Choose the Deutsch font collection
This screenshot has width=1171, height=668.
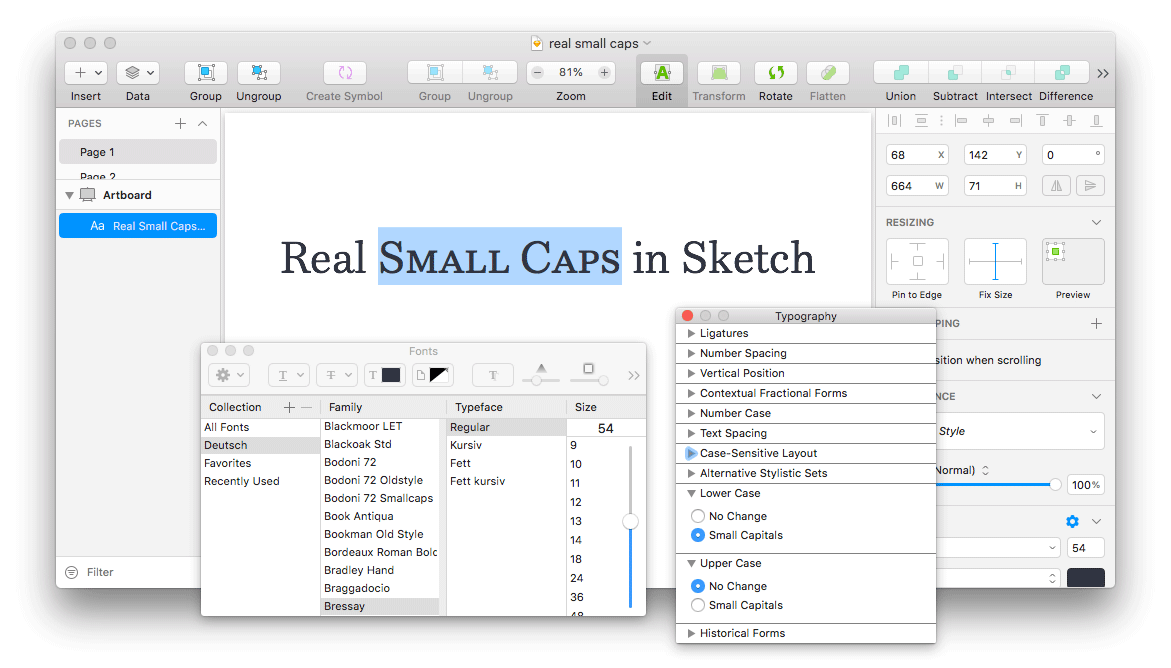(260, 445)
